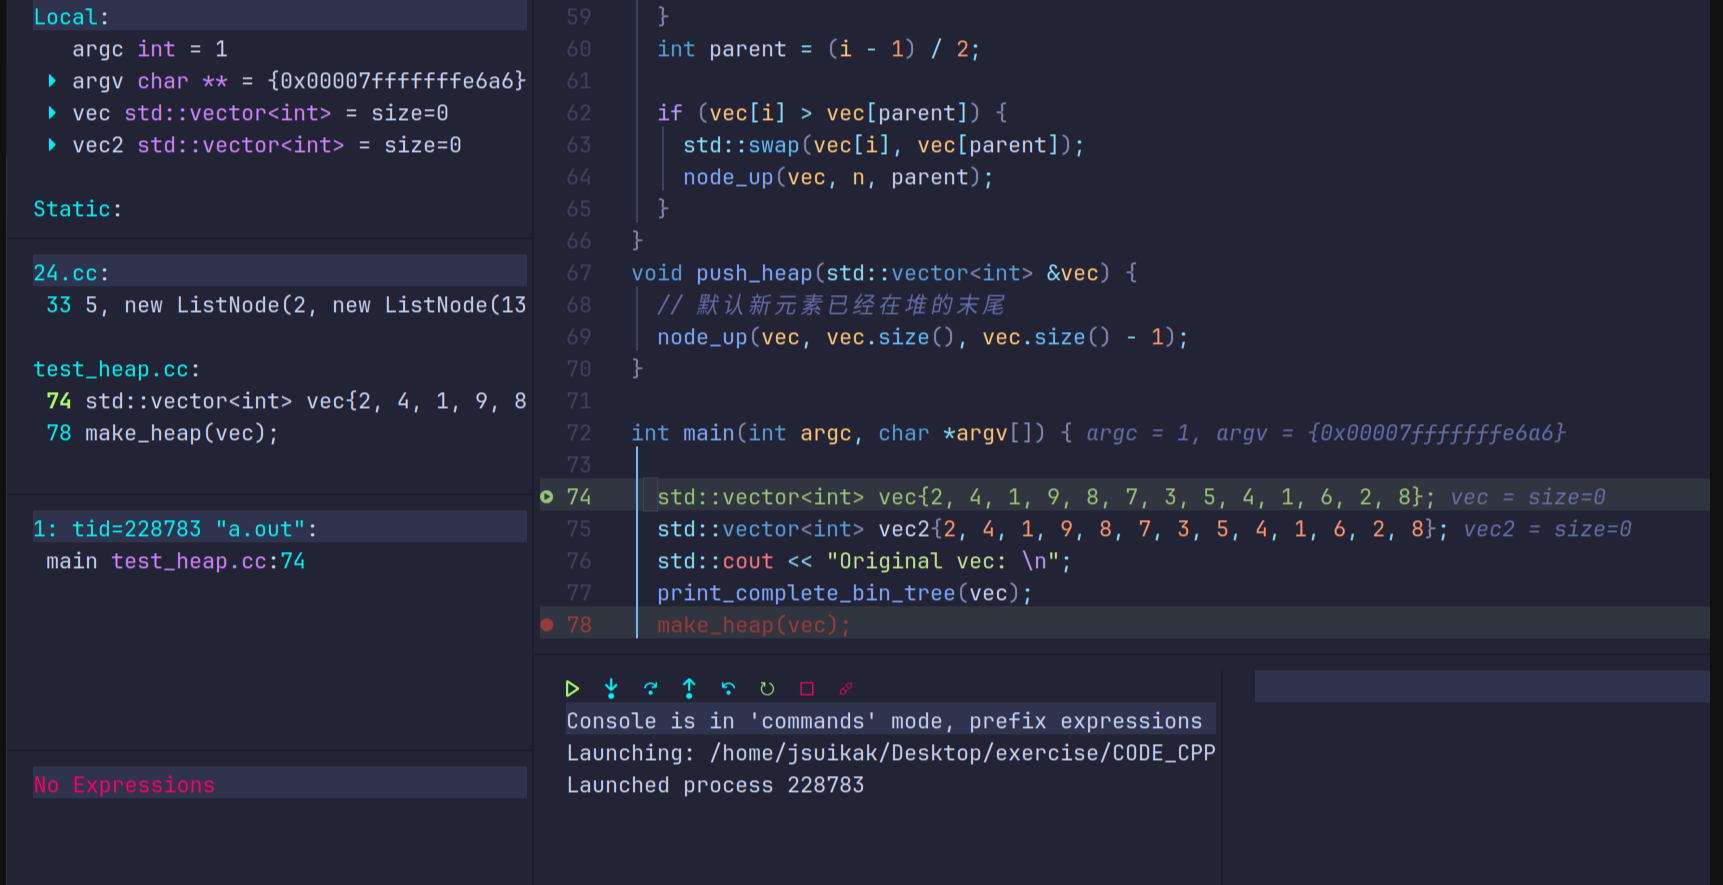Click the Launching: /home/jsuikak console line
Image resolution: width=1723 pixels, height=885 pixels.
(891, 753)
